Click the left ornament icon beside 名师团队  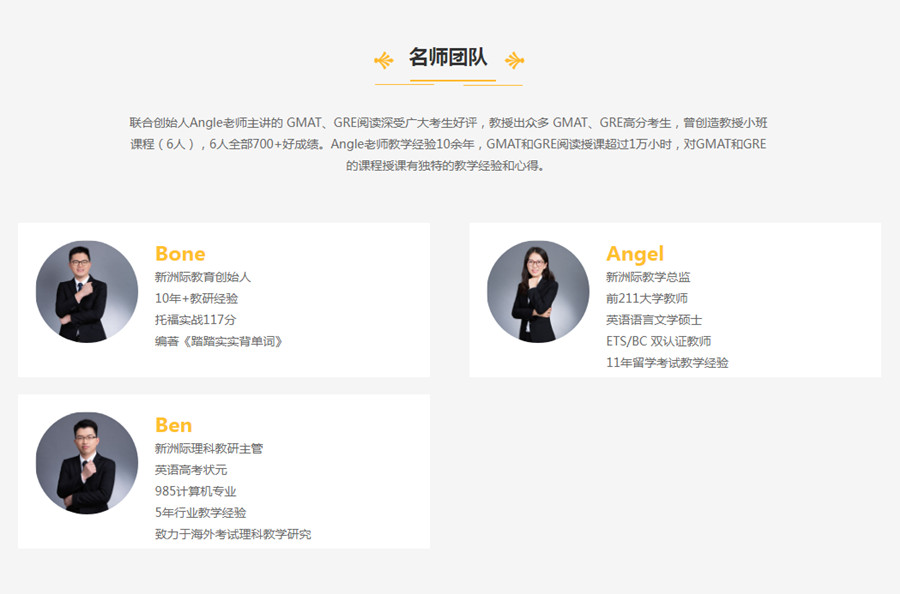383,60
